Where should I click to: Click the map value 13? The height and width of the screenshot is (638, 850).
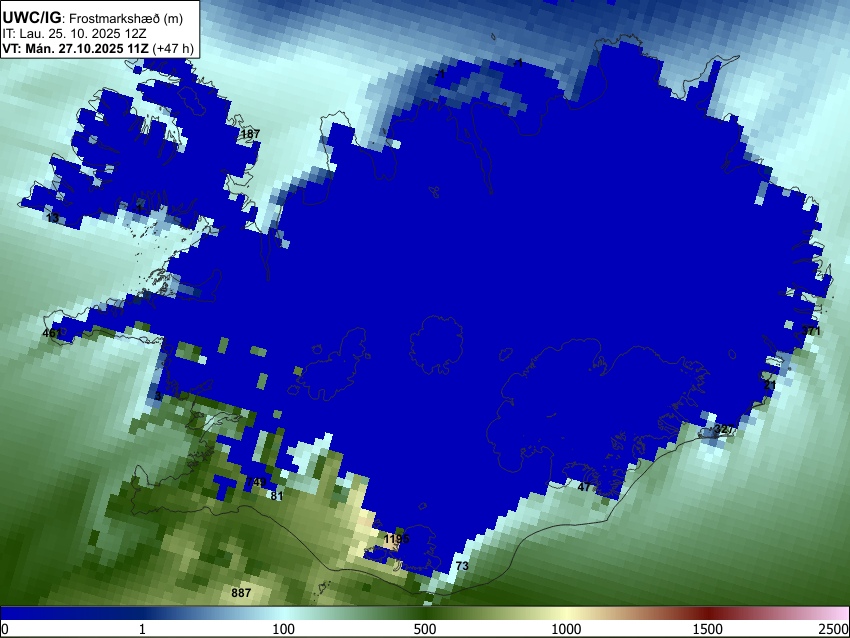53,218
